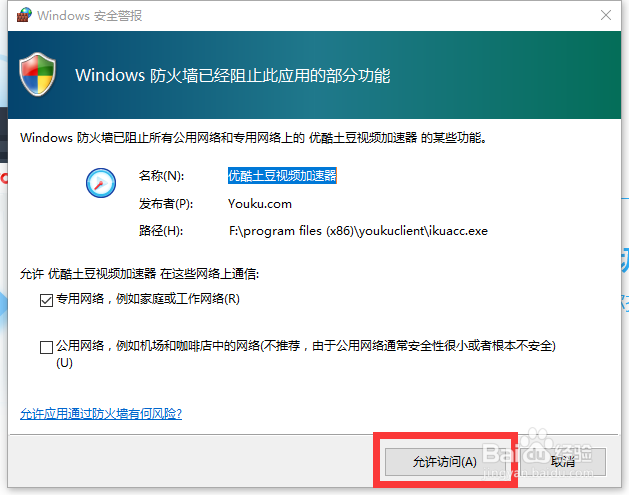629x495 pixels.
Task: Click the path text ikuacc.exe
Action: pyautogui.click(x=458, y=231)
